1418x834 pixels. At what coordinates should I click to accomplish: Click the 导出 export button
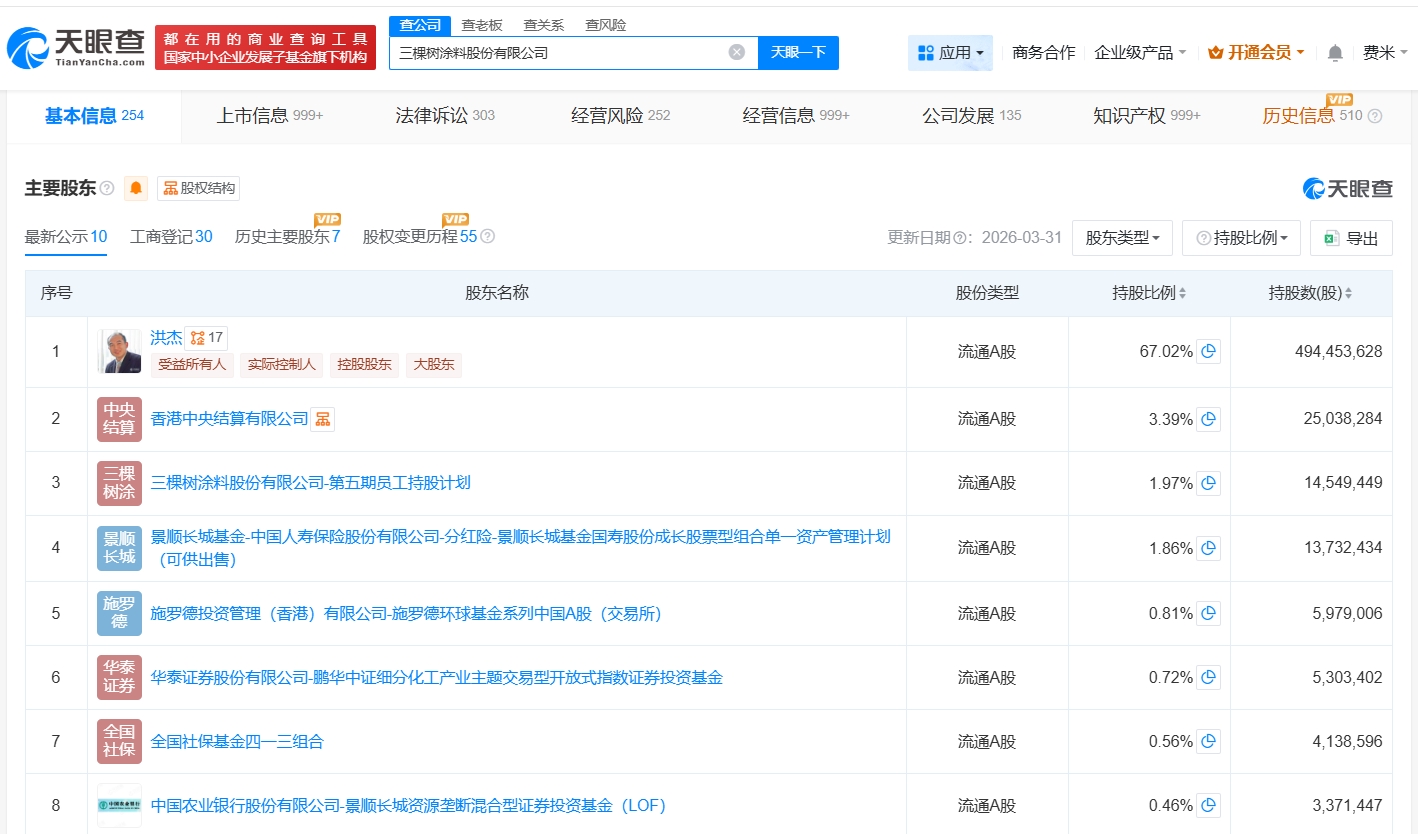point(1351,238)
